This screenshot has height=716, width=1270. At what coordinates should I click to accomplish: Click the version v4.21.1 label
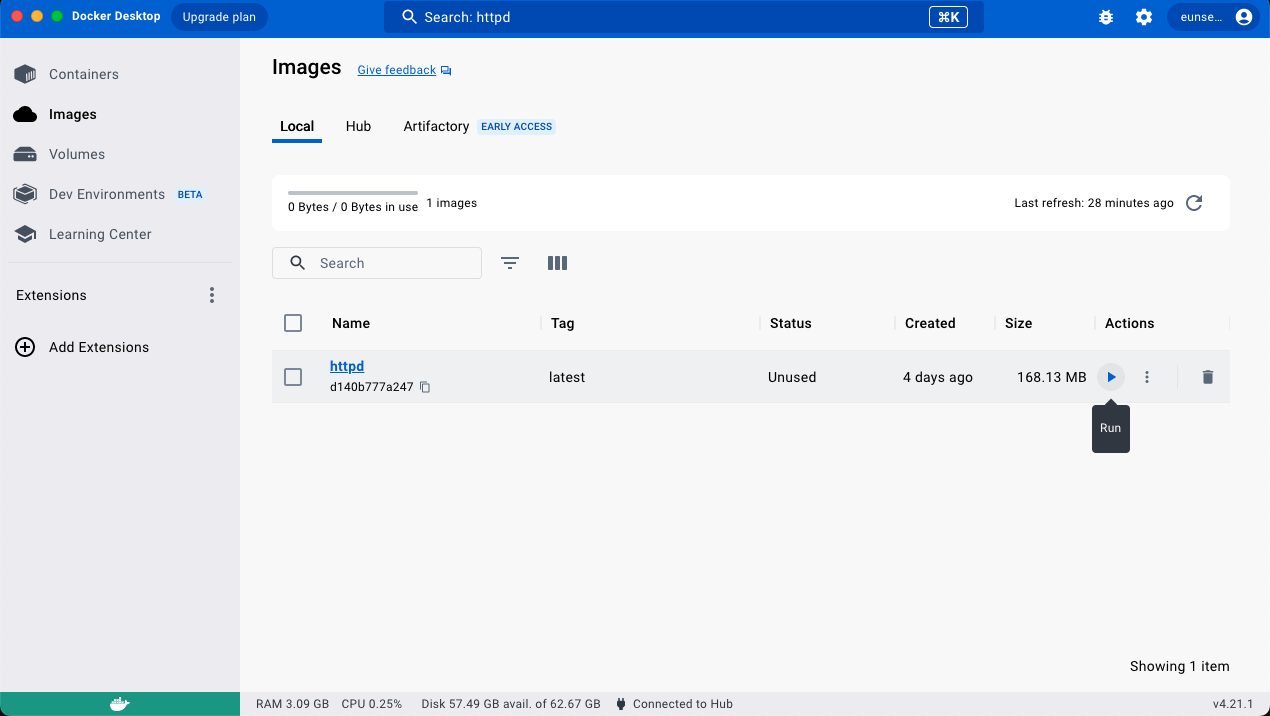point(1233,704)
